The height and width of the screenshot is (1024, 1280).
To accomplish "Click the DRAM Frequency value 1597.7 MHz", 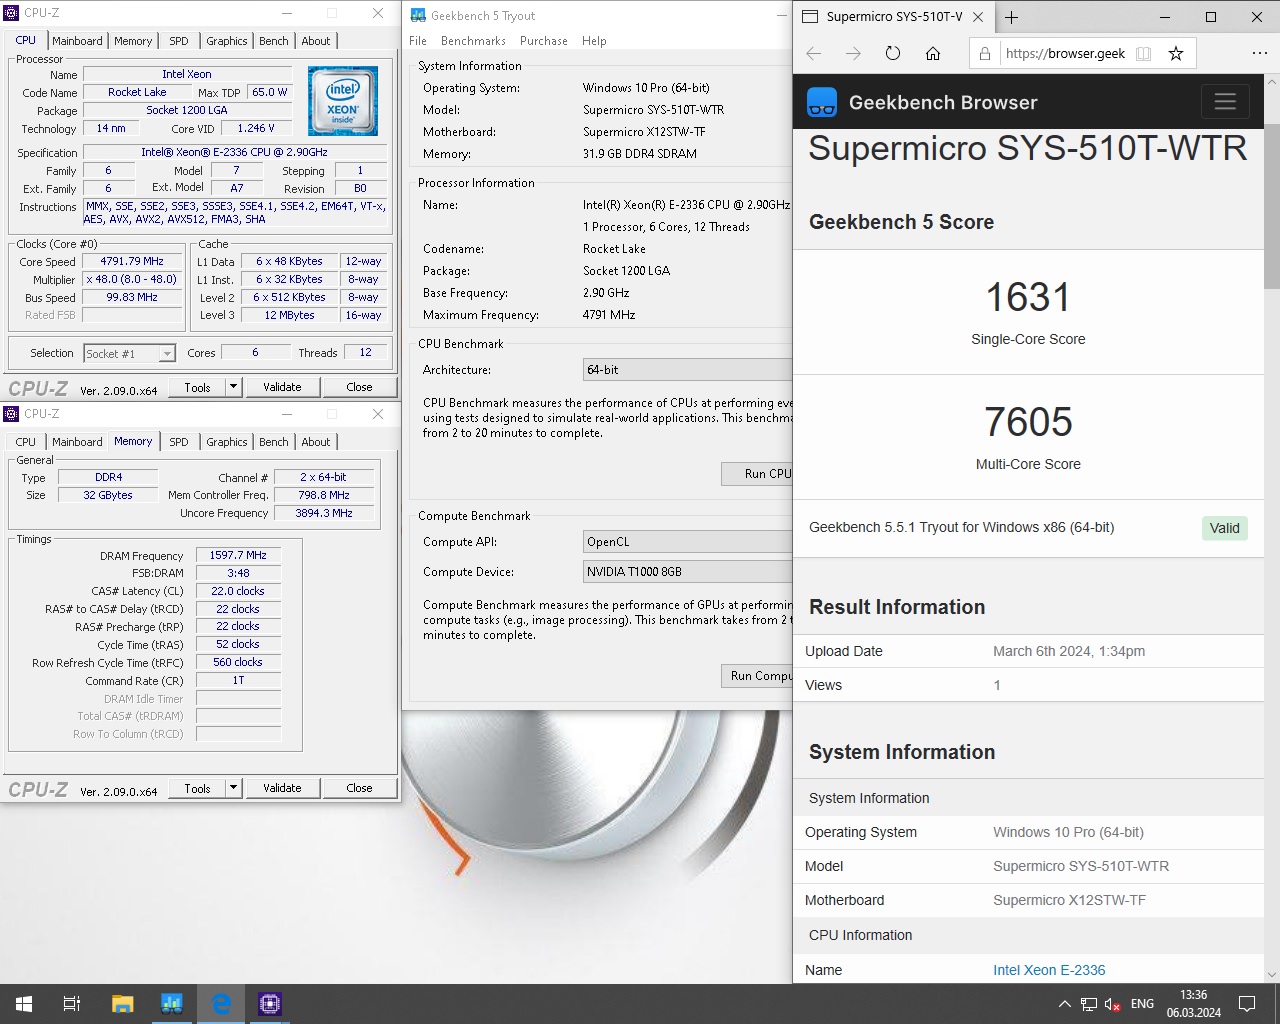I will (x=238, y=555).
